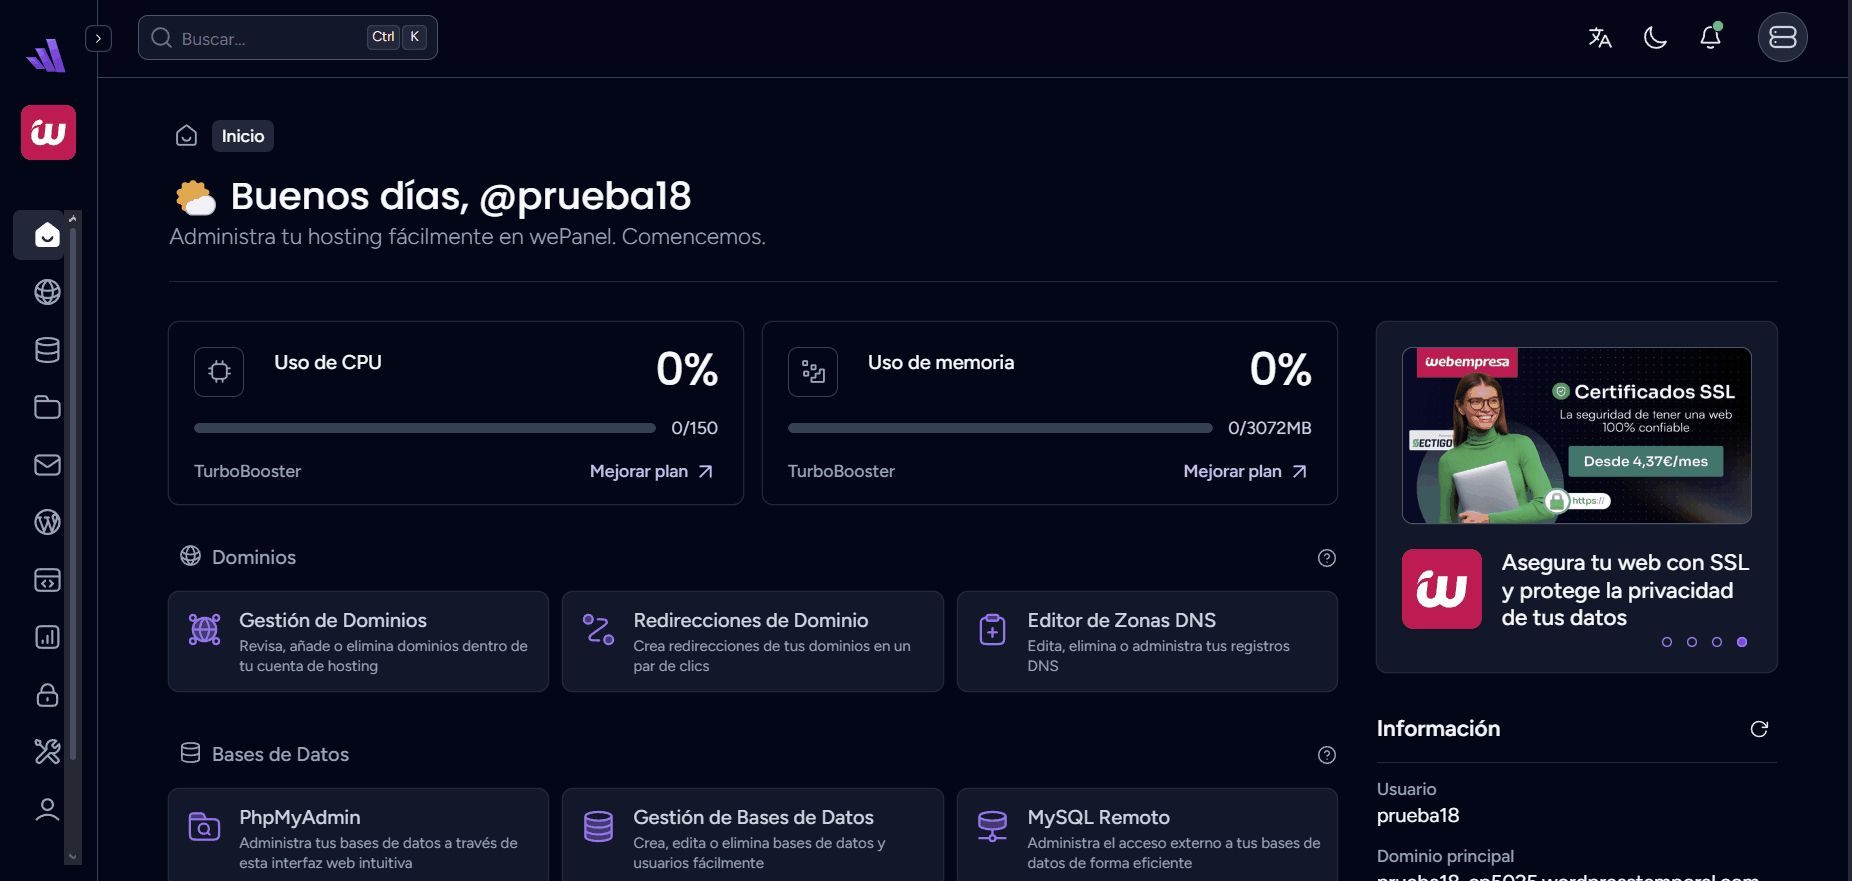Open the Domains globe icon in sidebar
This screenshot has width=1852, height=881.
[x=47, y=292]
